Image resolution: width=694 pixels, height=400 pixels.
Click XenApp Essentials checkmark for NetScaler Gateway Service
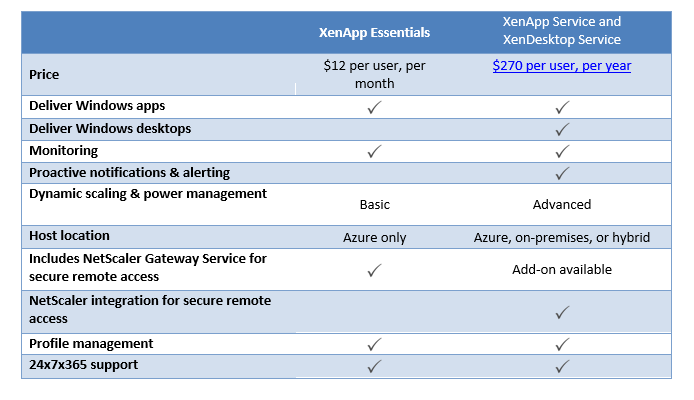tap(374, 269)
